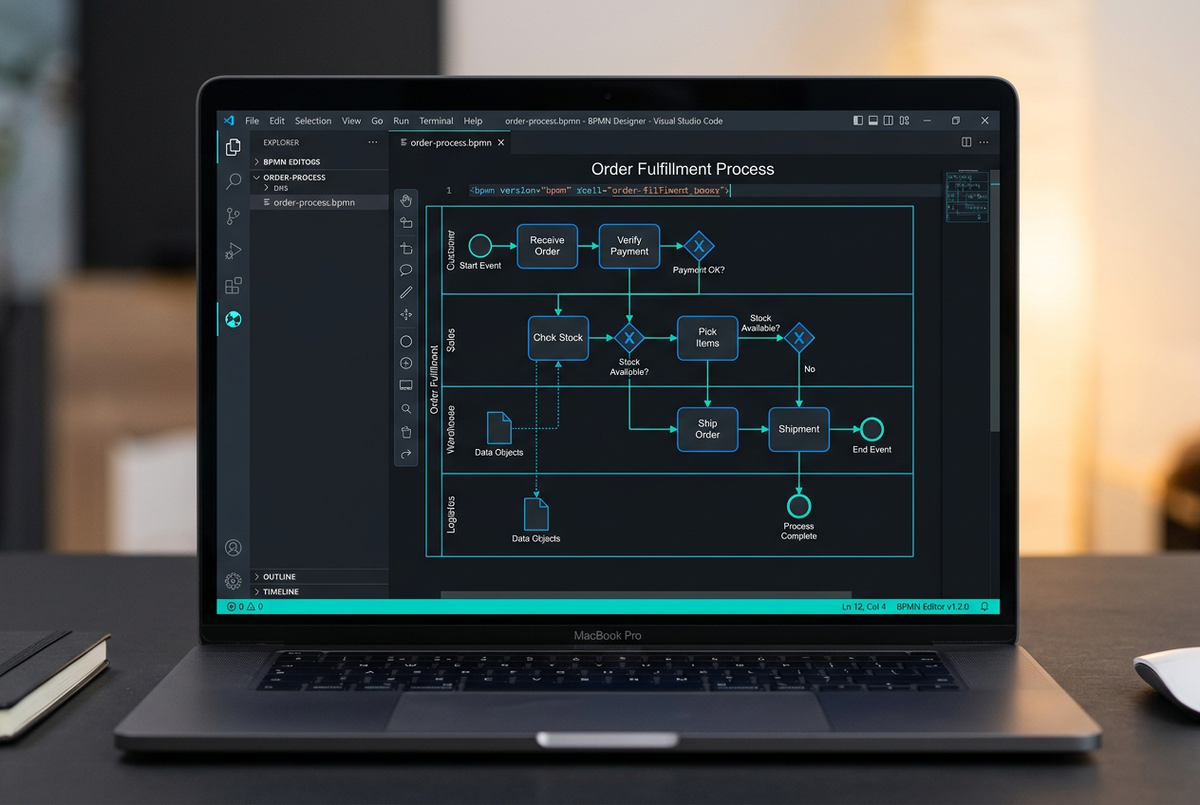Open the Selection menu
Image resolution: width=1200 pixels, height=805 pixels.
pyautogui.click(x=313, y=121)
